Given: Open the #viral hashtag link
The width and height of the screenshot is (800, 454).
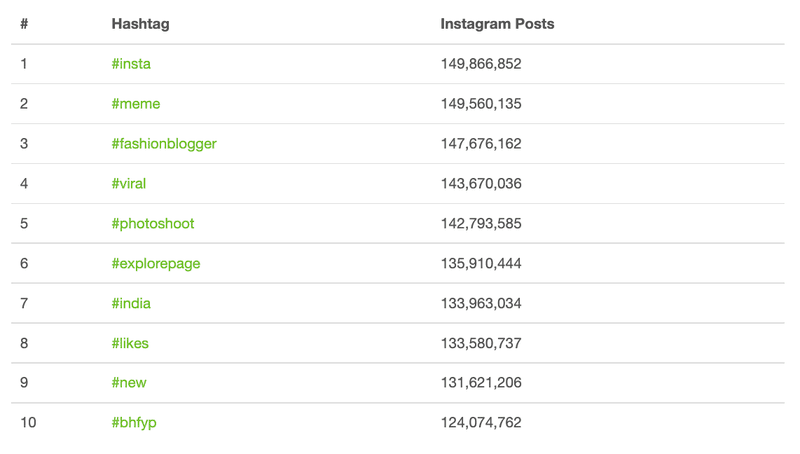Looking at the screenshot, I should pyautogui.click(x=129, y=184).
